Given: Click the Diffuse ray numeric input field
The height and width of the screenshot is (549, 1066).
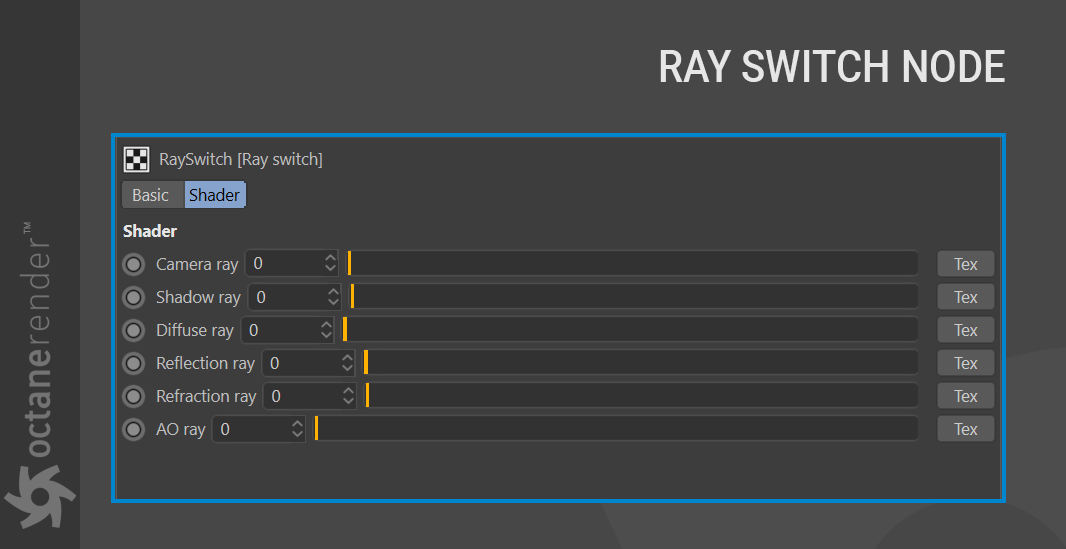Looking at the screenshot, I should point(288,330).
